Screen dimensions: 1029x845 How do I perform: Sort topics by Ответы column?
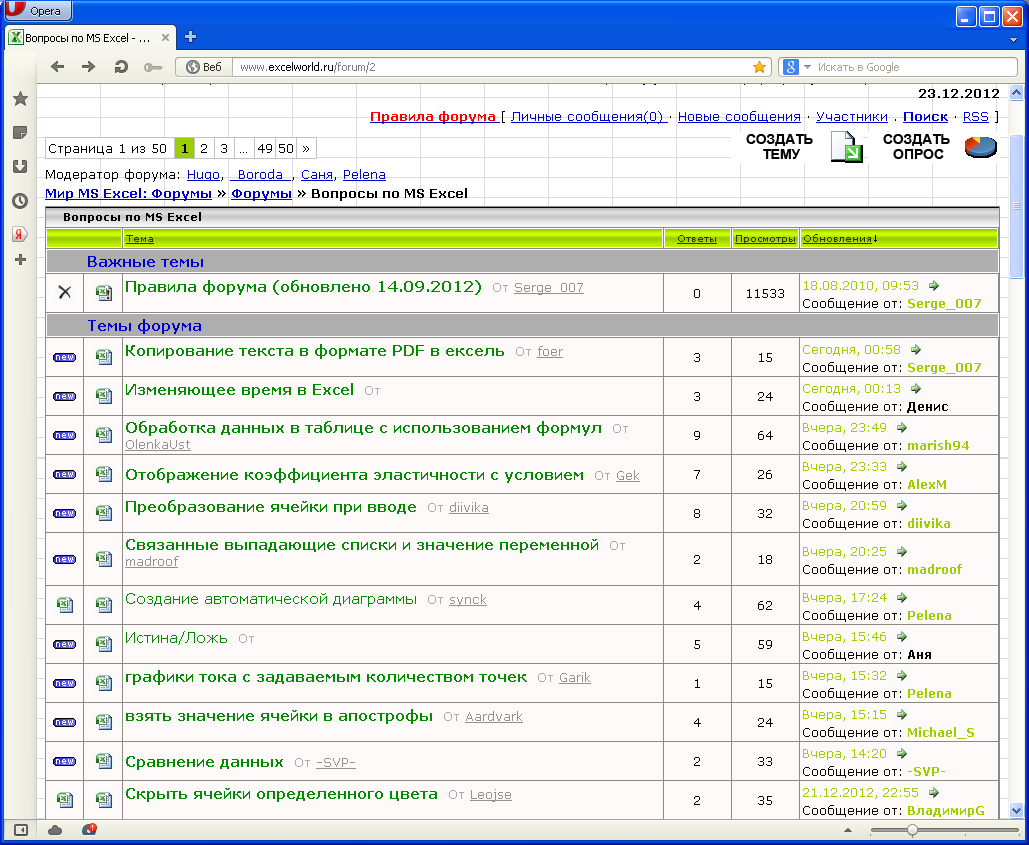point(697,239)
